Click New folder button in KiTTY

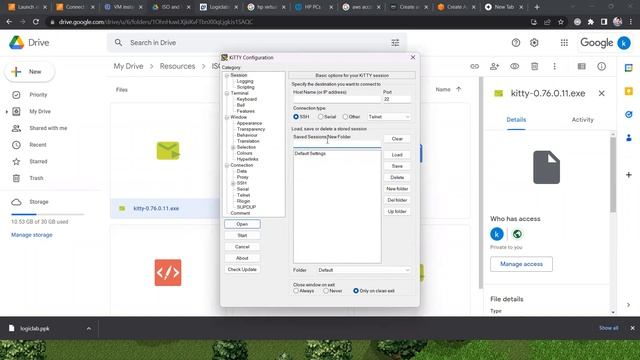point(397,189)
